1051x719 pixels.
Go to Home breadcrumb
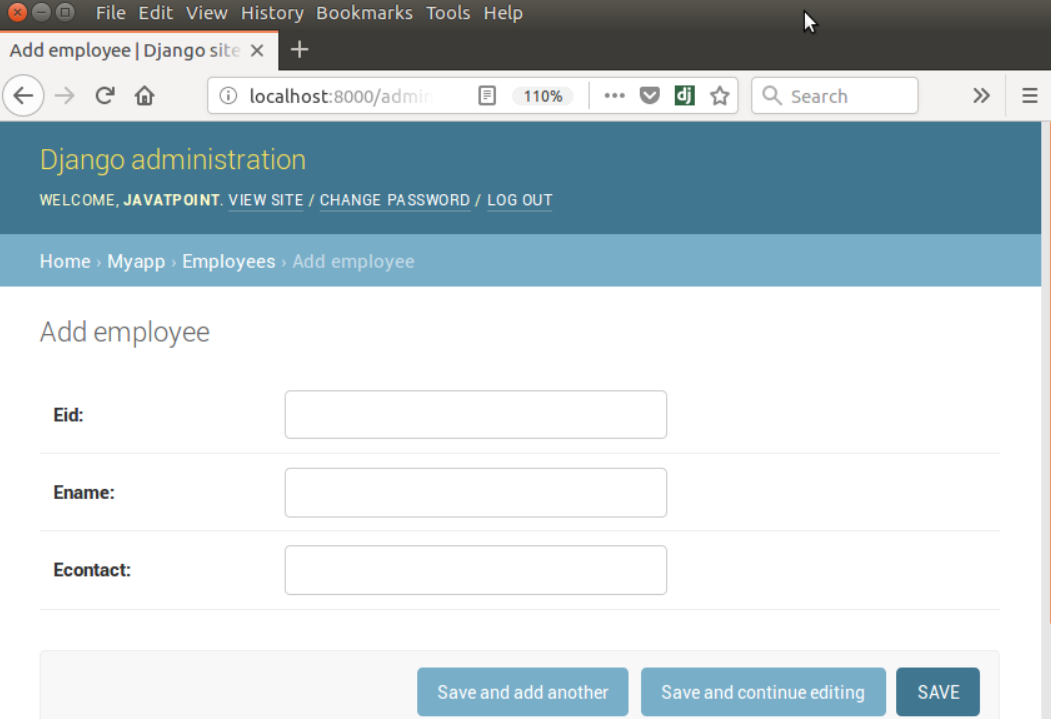[65, 261]
